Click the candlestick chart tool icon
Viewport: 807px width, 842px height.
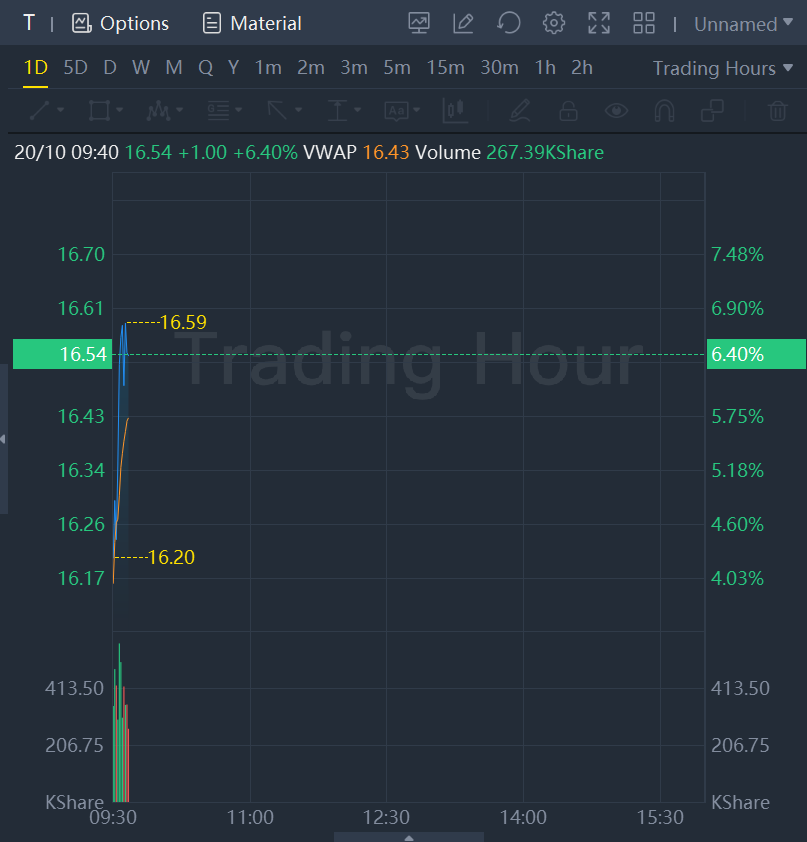click(455, 111)
